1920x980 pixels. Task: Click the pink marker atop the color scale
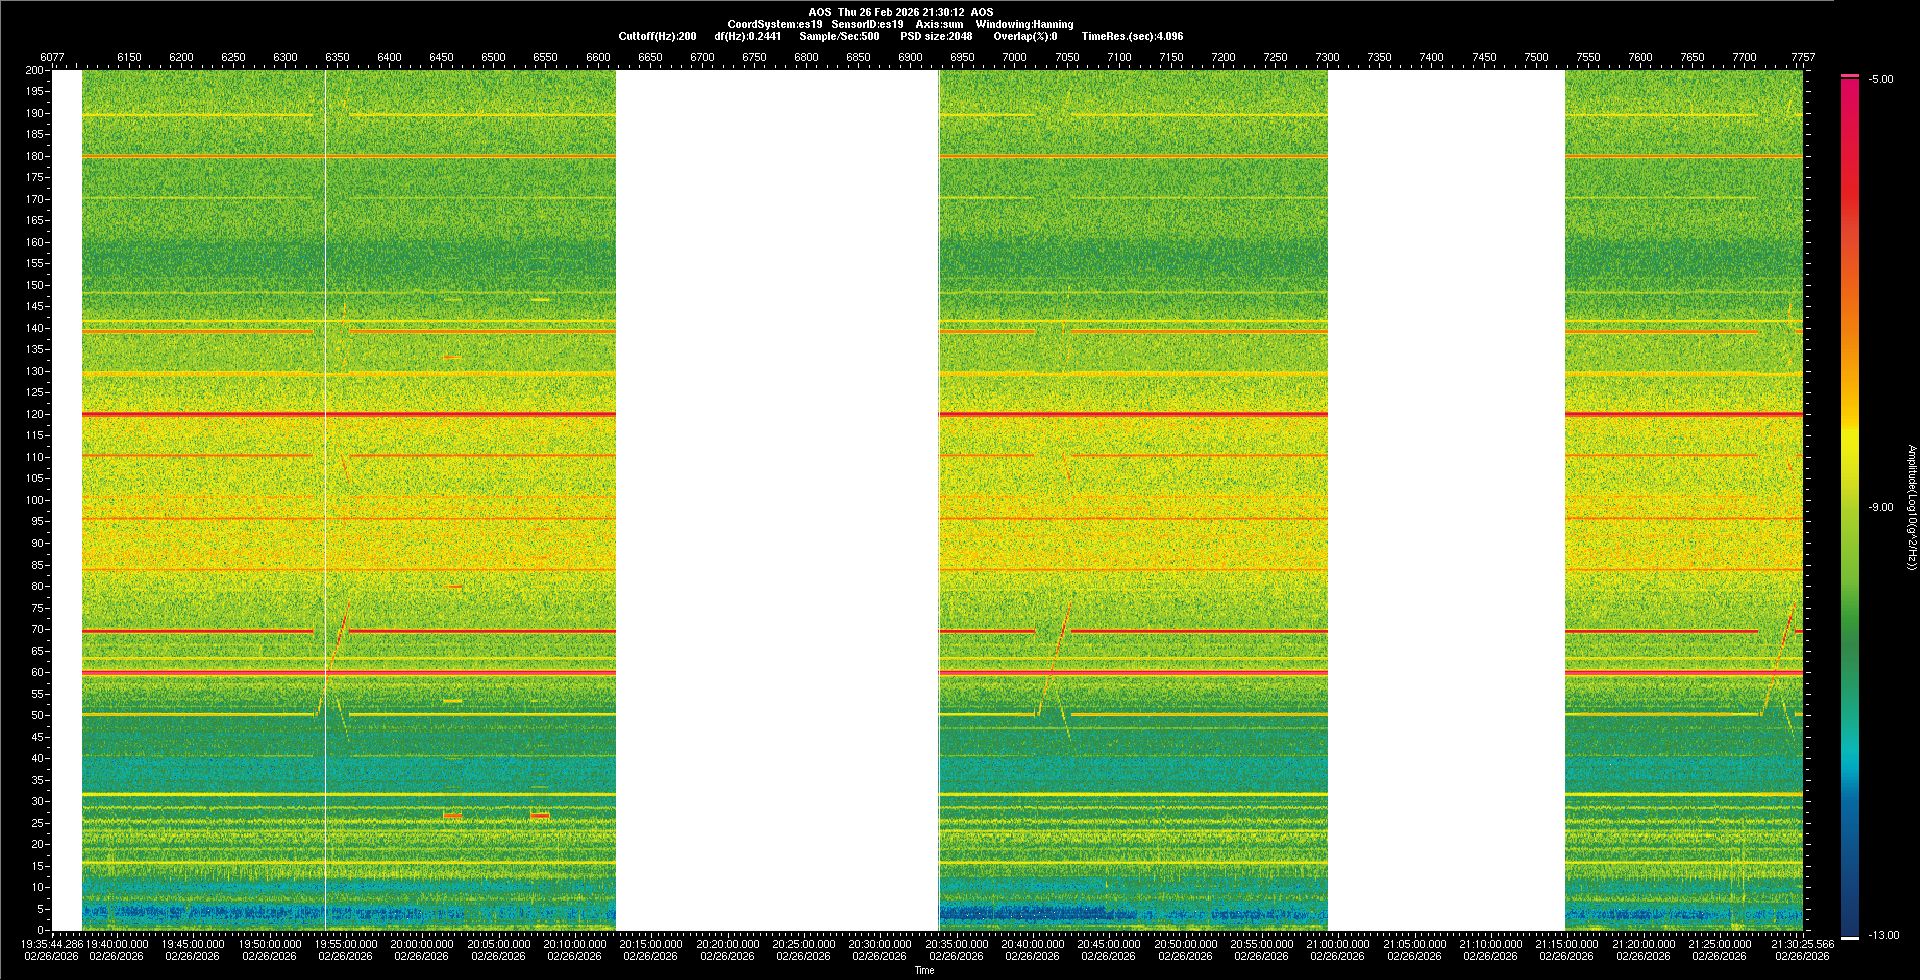point(1850,76)
